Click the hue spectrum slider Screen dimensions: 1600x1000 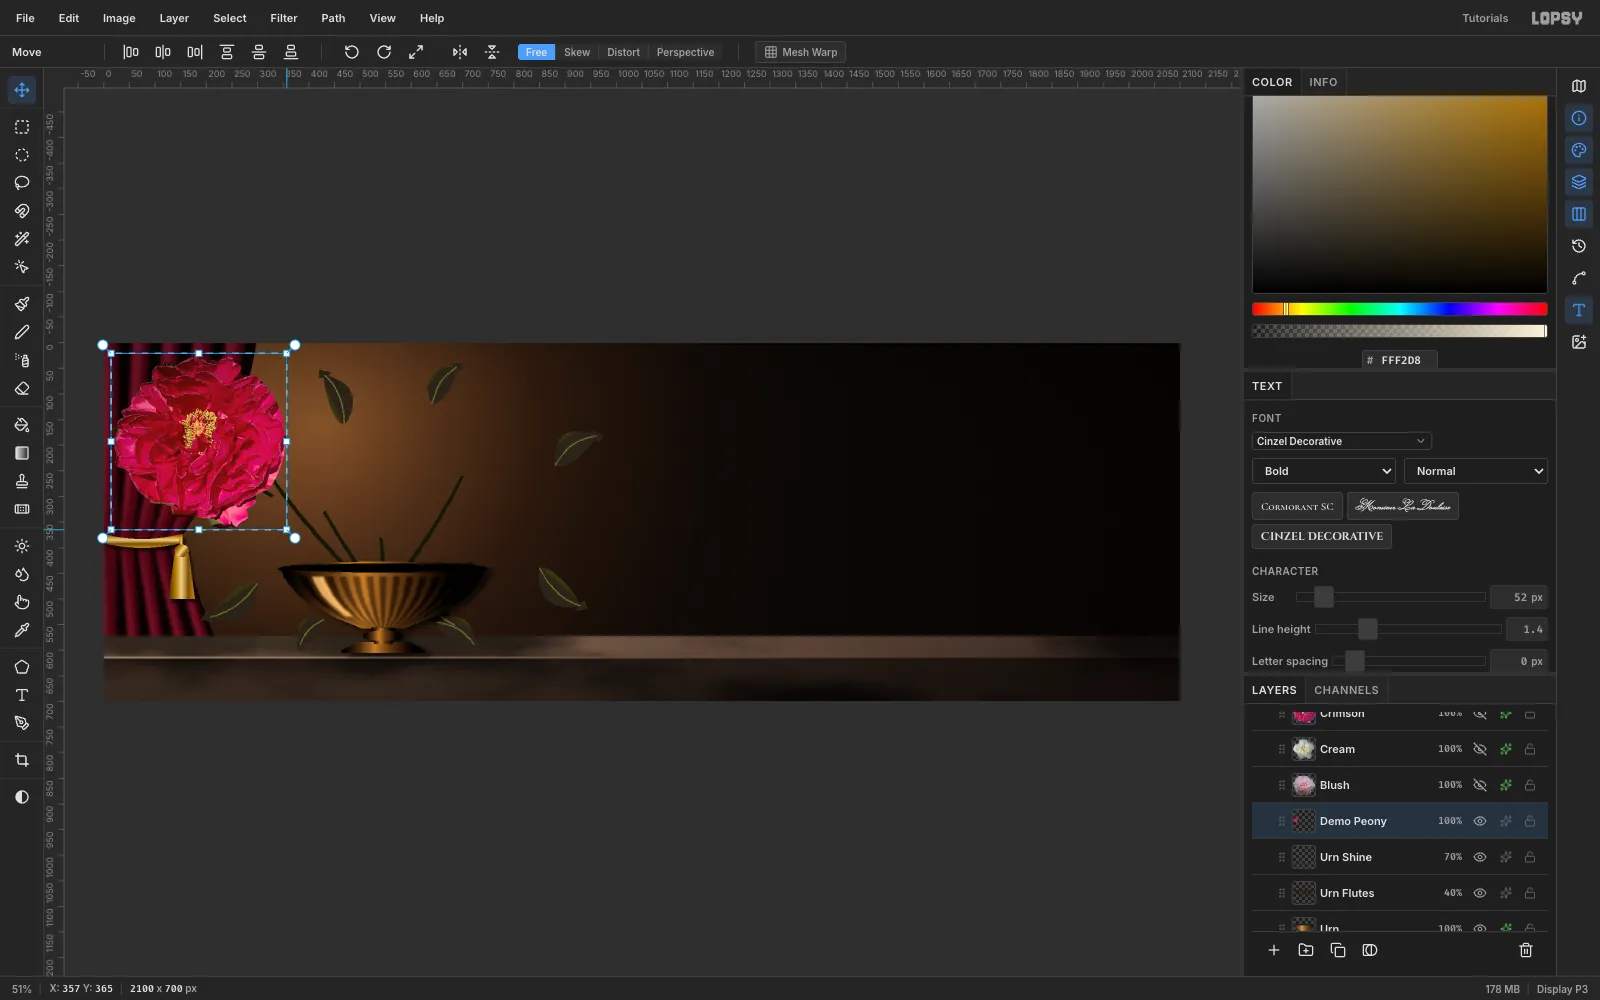(1399, 309)
